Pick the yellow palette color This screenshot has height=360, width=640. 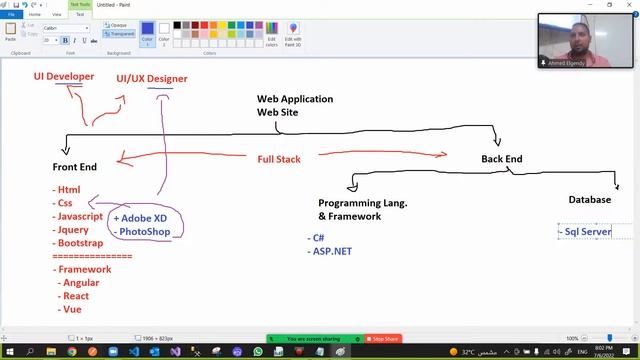pos(222,25)
